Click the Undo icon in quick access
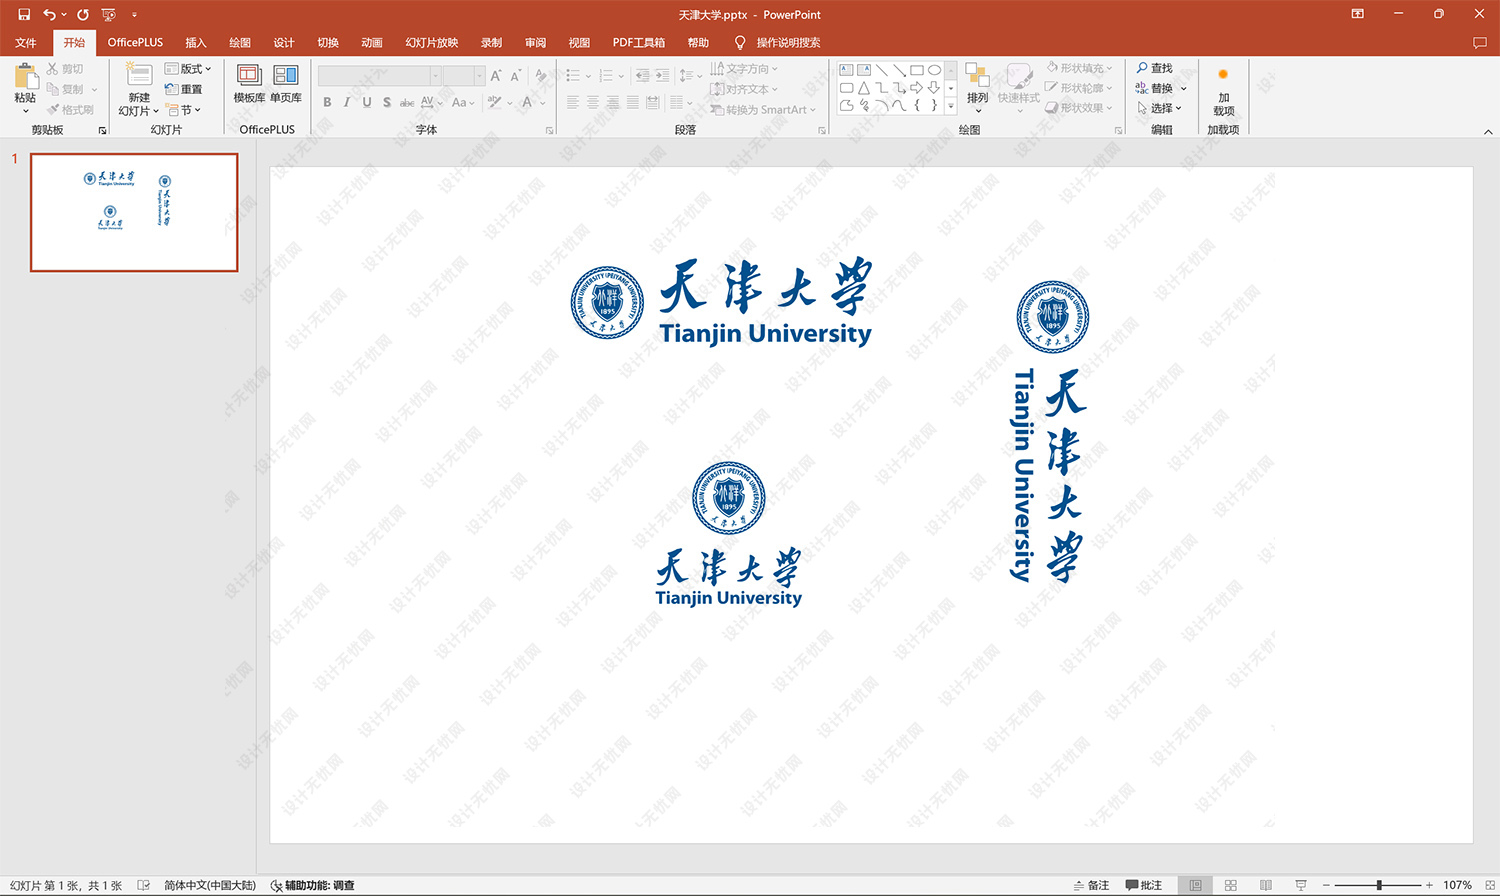Screen dimensions: 1500x896 click(49, 14)
